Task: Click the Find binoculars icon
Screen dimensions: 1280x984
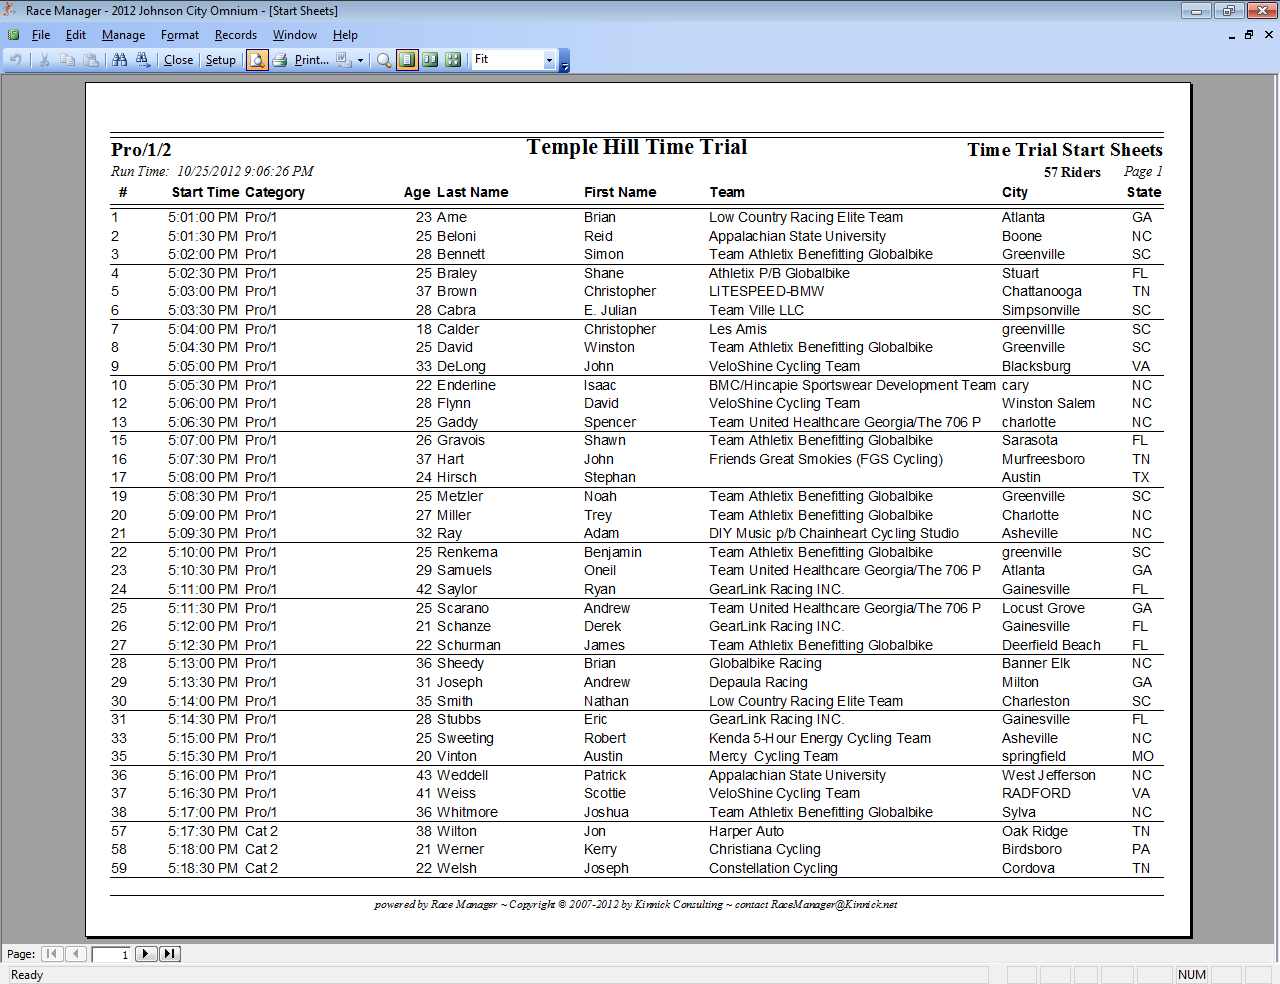Action: pyautogui.click(x=120, y=60)
